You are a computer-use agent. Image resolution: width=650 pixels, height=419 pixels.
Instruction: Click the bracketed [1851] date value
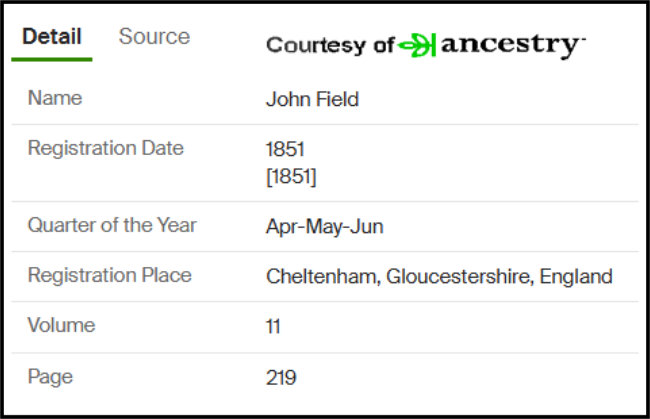click(x=291, y=177)
